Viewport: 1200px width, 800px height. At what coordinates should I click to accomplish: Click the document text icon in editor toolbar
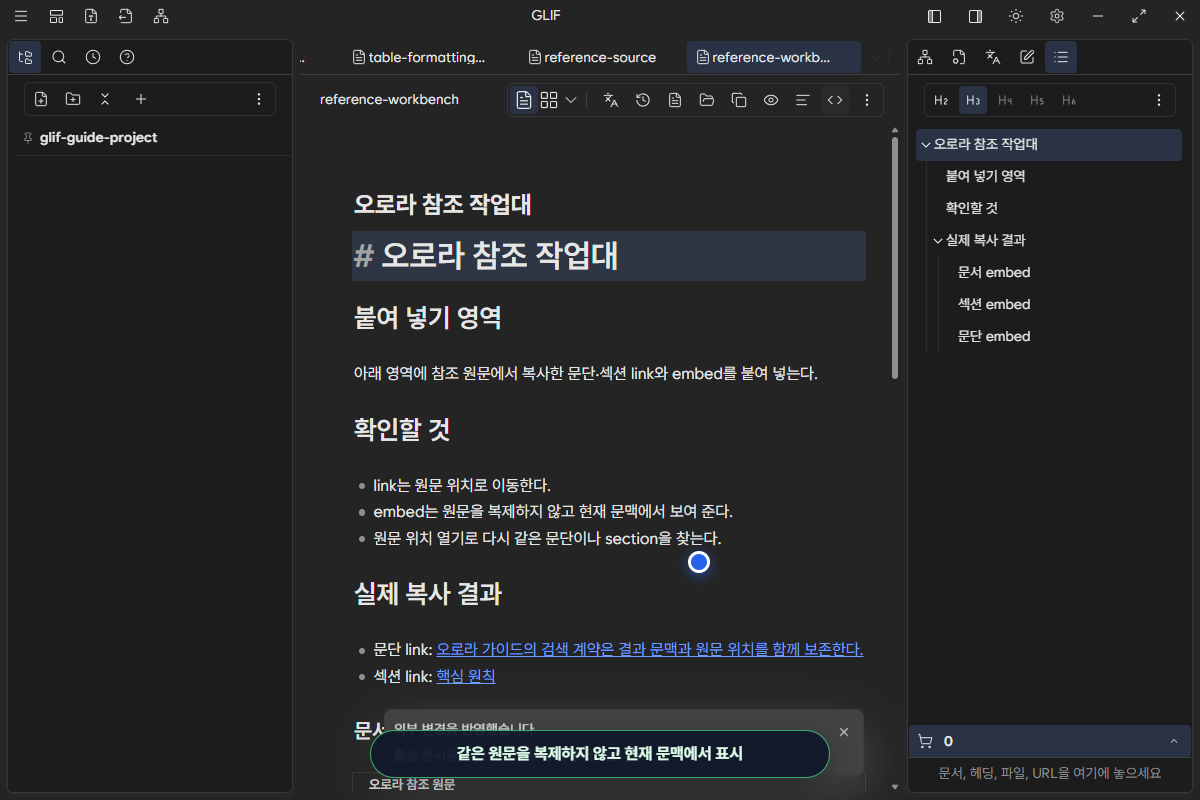[675, 100]
